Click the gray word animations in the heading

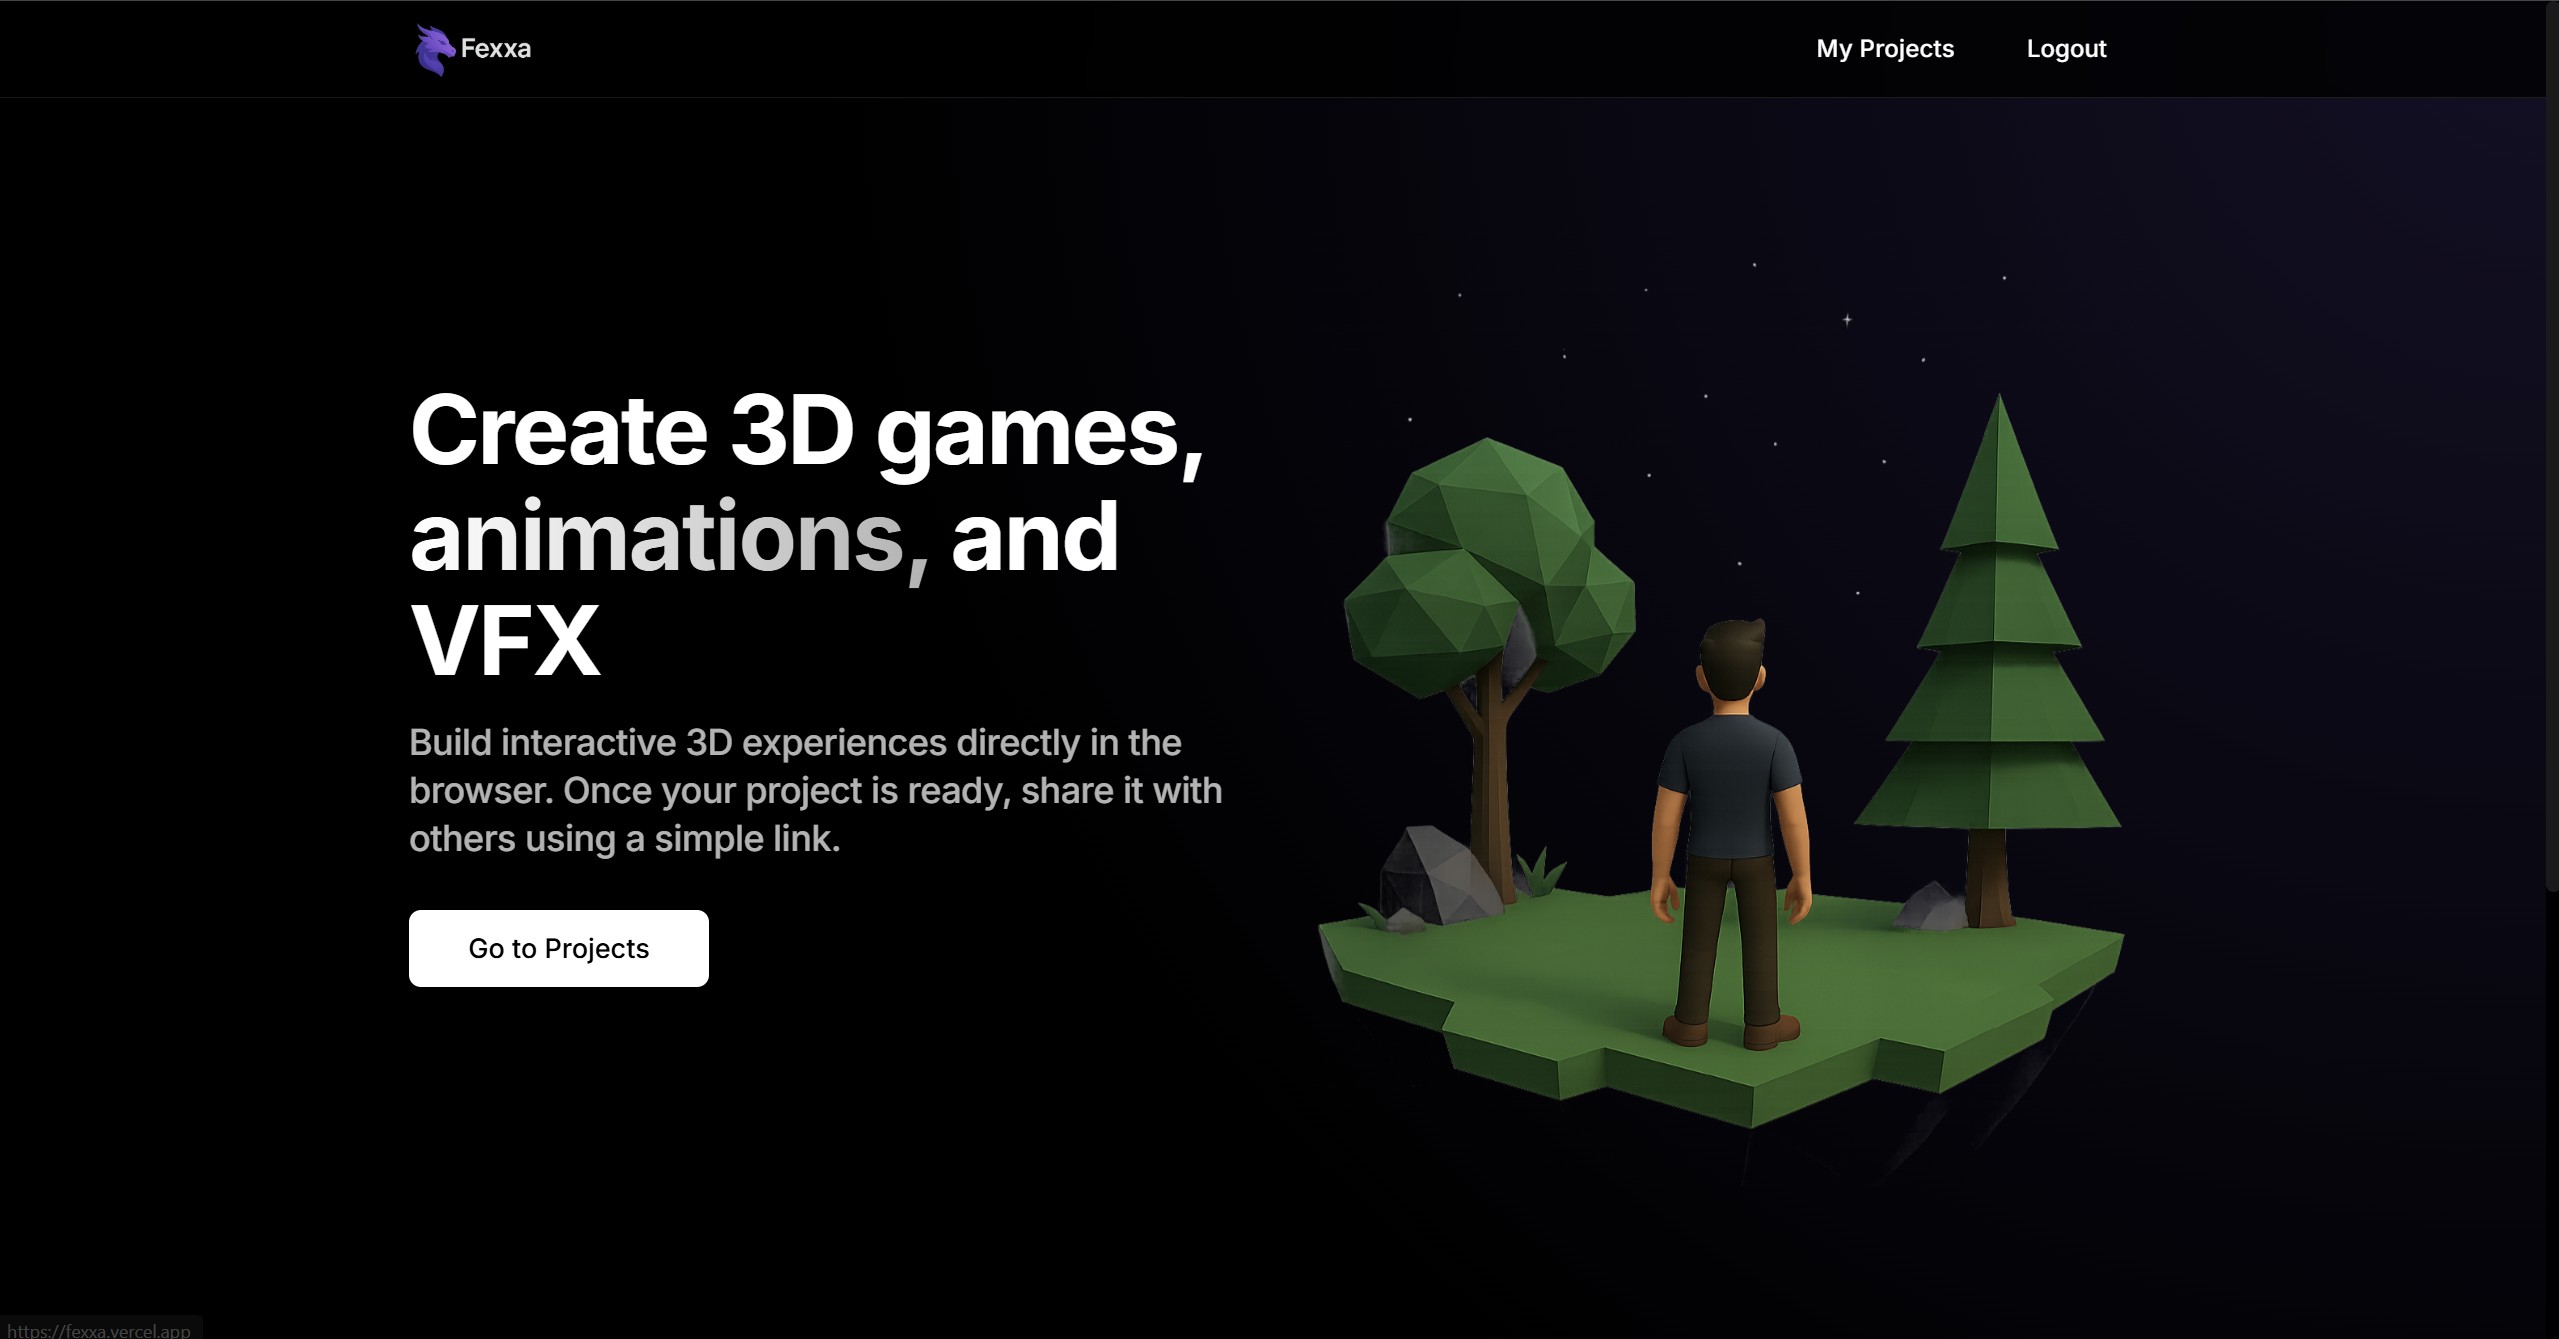pyautogui.click(x=656, y=538)
